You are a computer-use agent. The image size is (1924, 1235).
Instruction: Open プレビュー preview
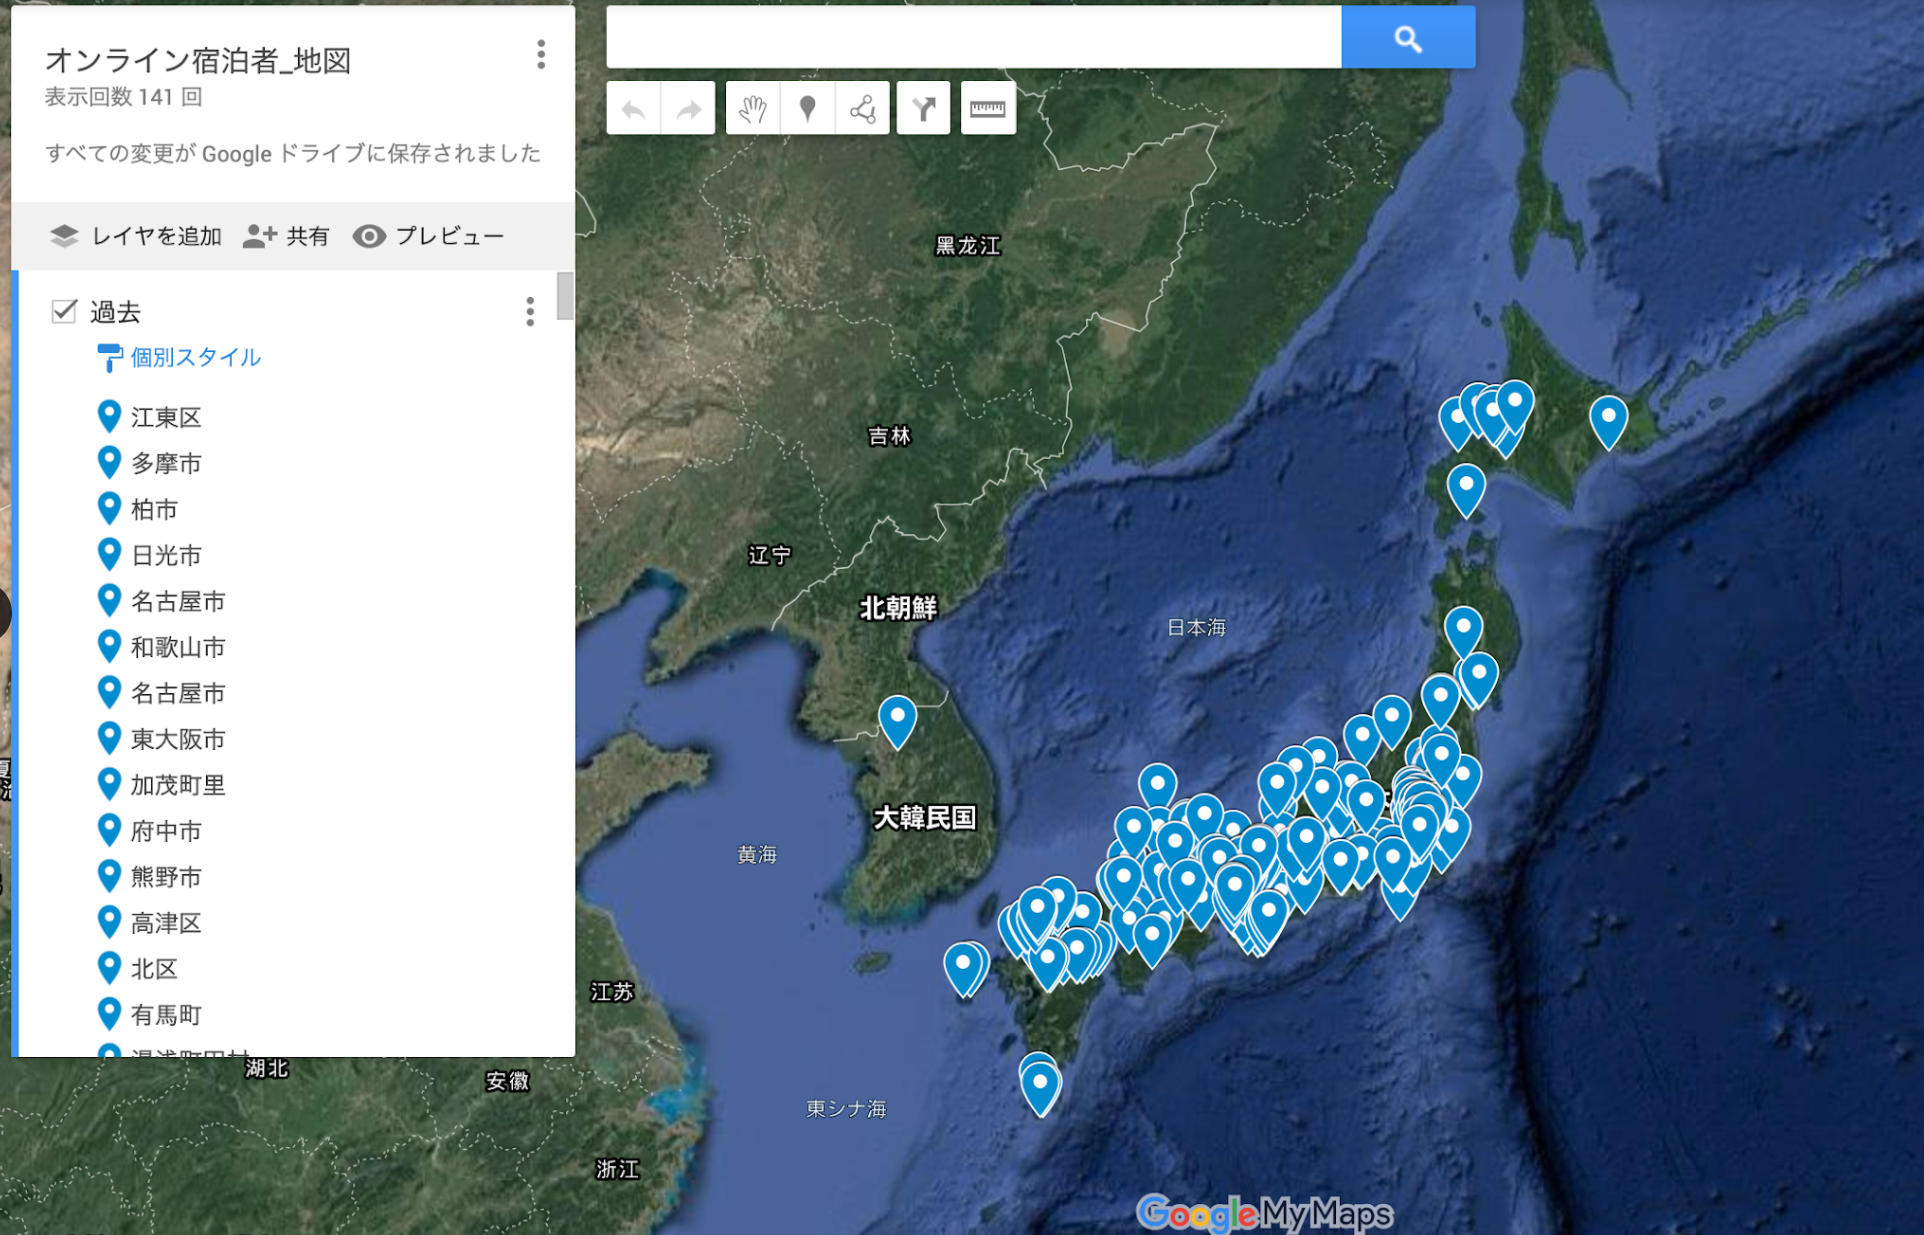pyautogui.click(x=429, y=236)
